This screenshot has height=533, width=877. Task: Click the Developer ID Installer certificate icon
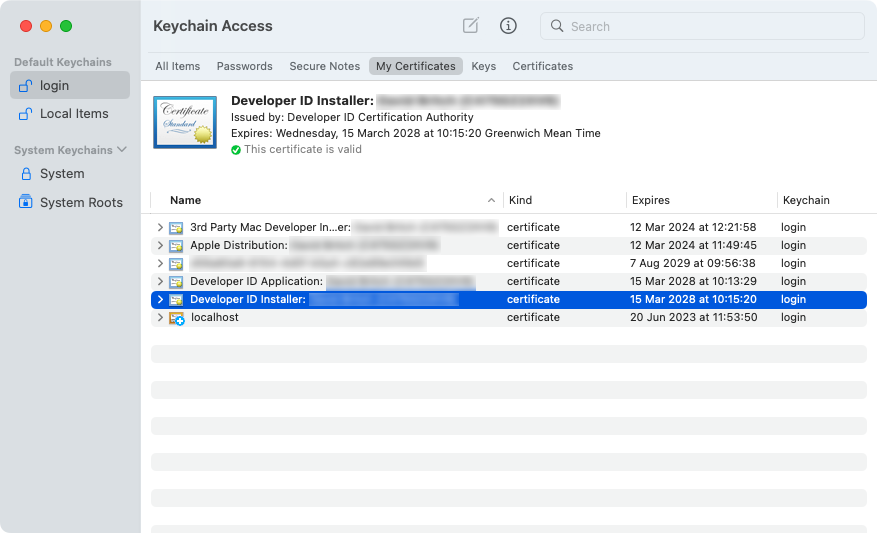point(176,300)
